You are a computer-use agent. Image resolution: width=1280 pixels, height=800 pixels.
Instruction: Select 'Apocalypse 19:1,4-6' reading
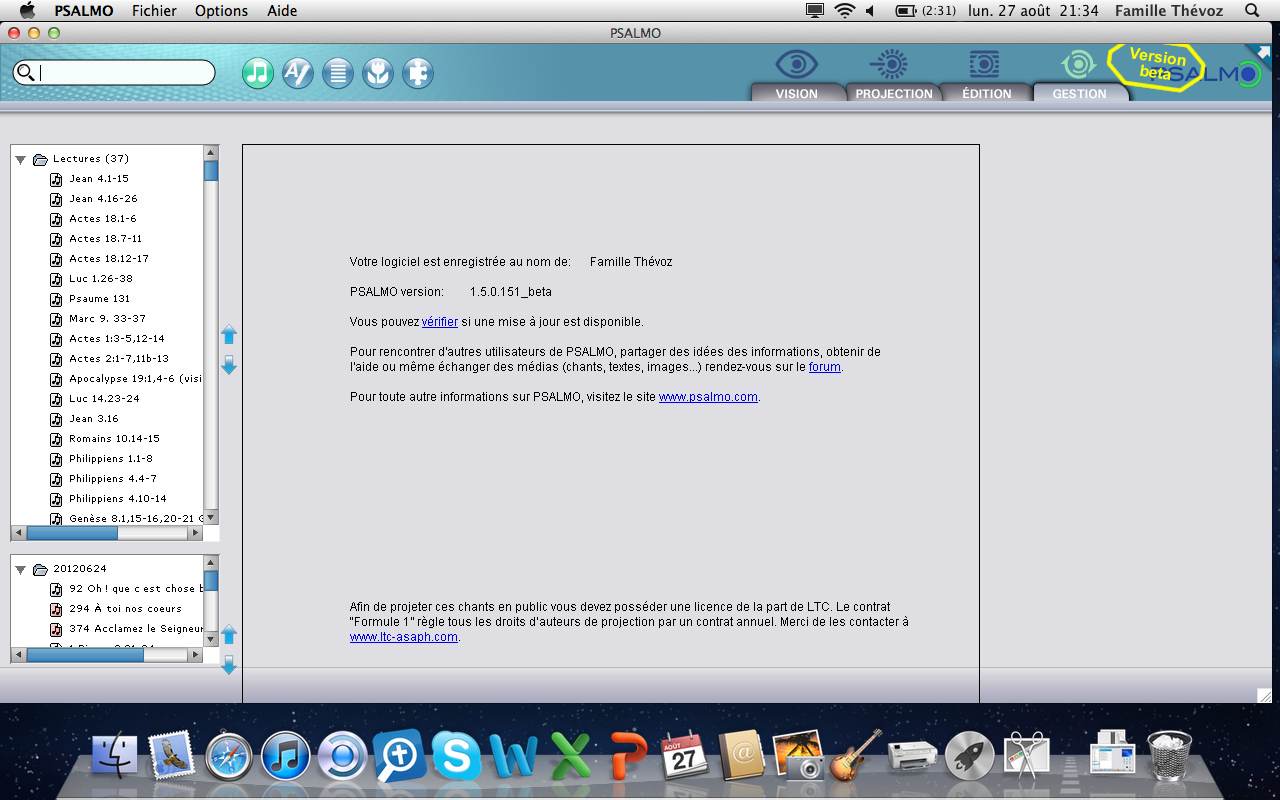click(x=136, y=379)
